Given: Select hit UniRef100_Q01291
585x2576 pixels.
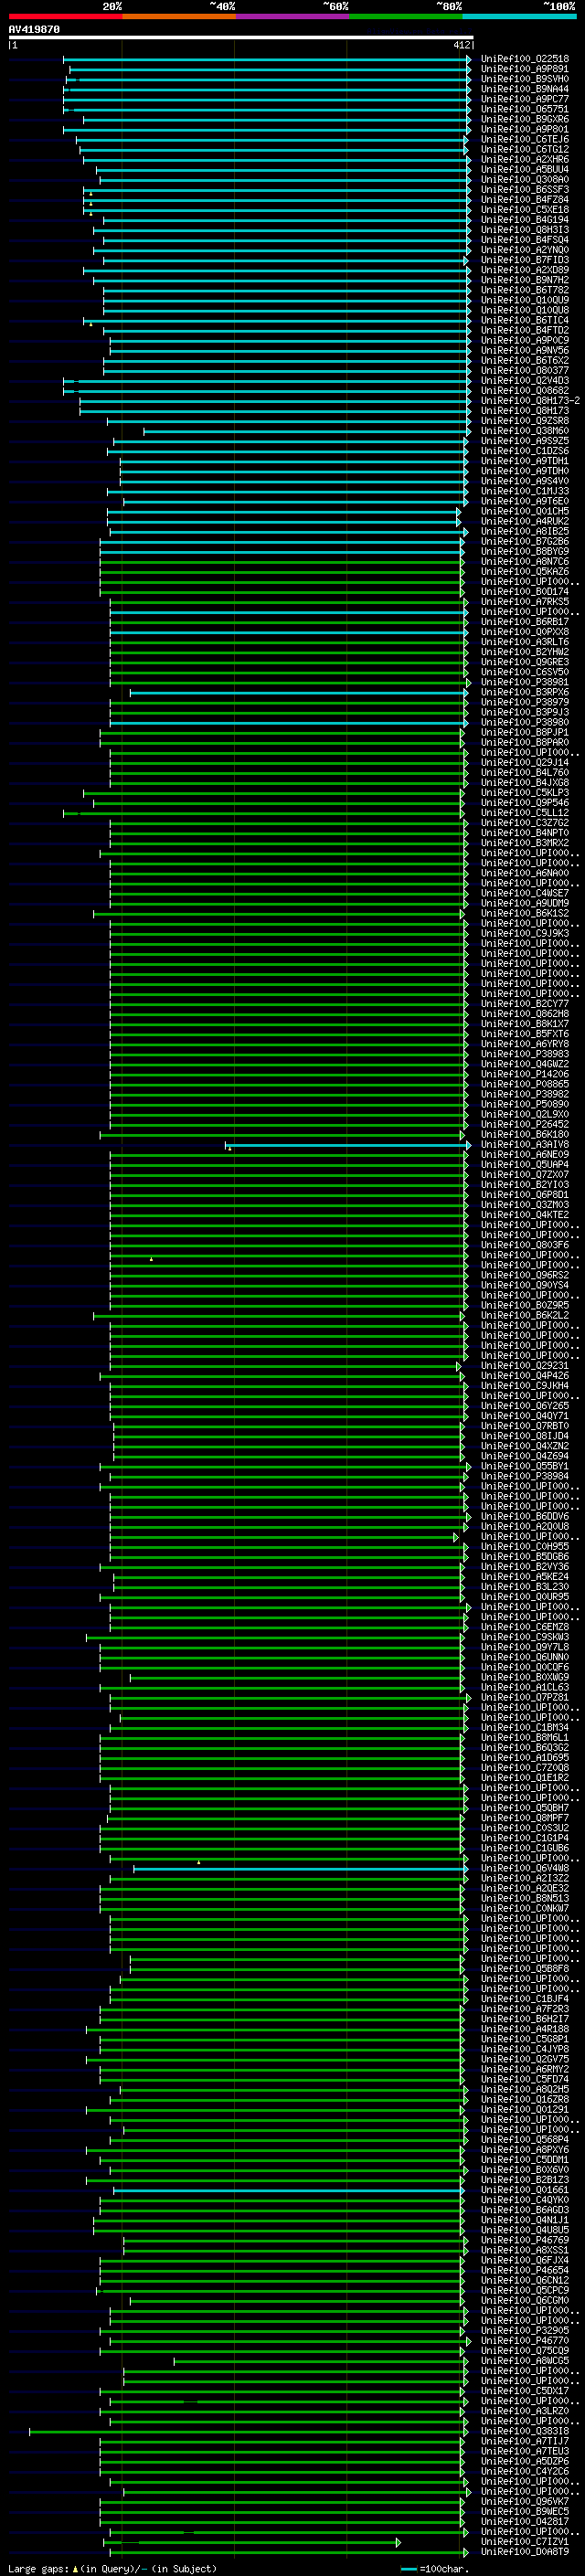Looking at the screenshot, I should (525, 2109).
